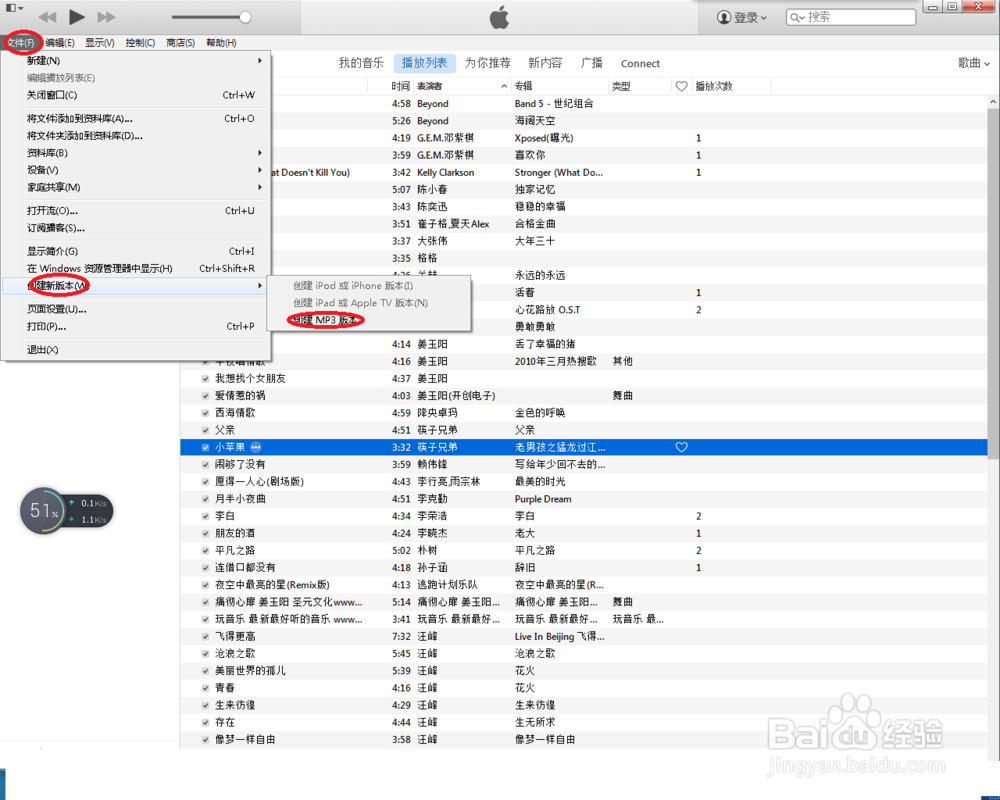The width and height of the screenshot is (1000, 800).
Task: Choose 打印(P)... menu entry
Action: [x=136, y=326]
